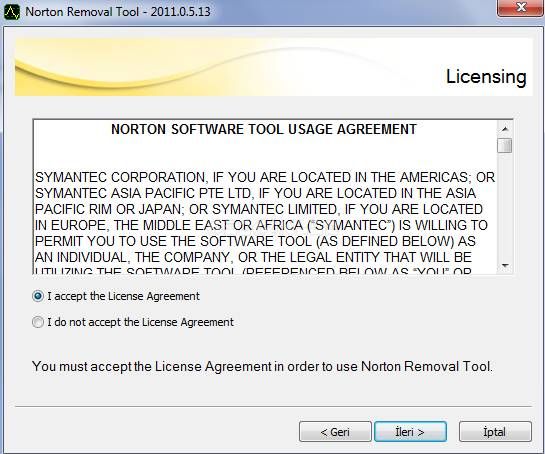Click the line starting "PERMIT YOU TO USE"
The width and height of the screenshot is (545, 454).
point(255,241)
